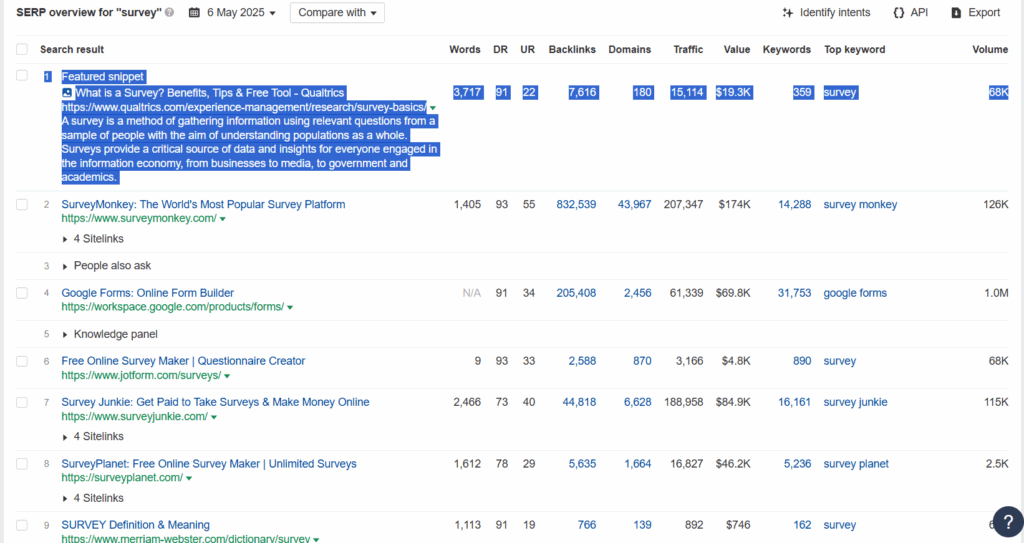The image size is (1024, 543).
Task: Open the workspace.google.com/products/forms URL
Action: click(172, 306)
